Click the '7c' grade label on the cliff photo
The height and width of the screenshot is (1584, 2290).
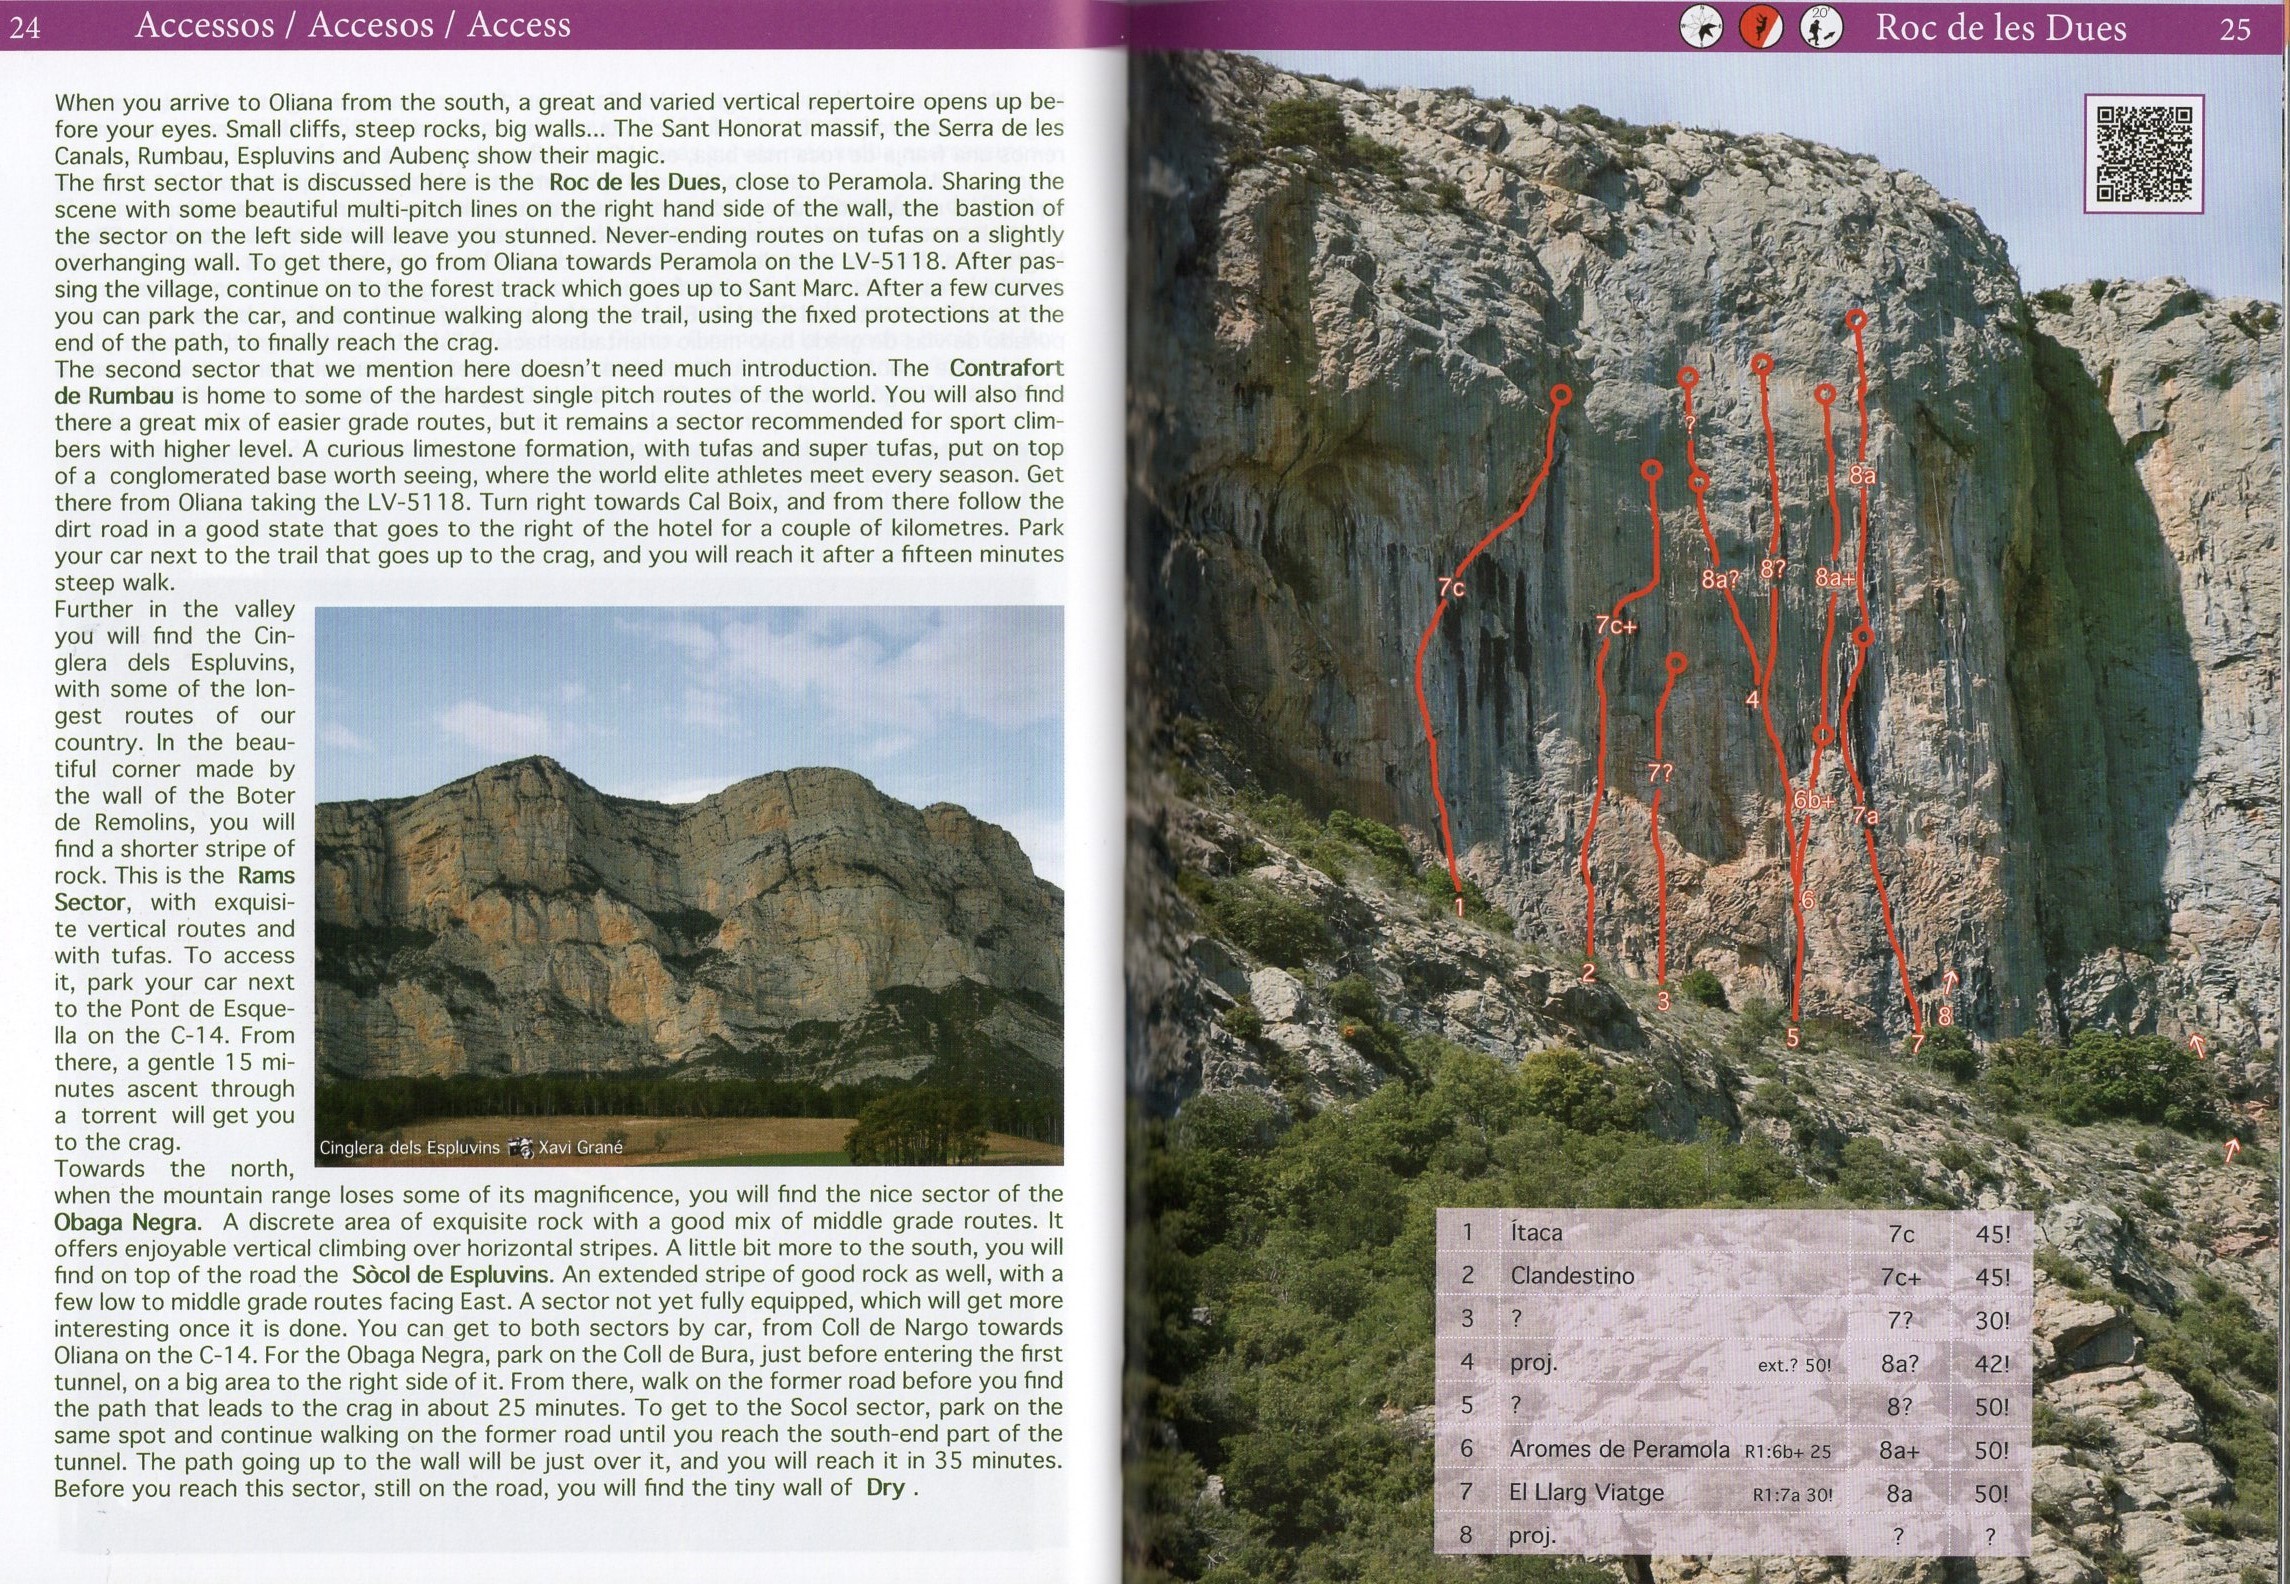coord(1452,588)
